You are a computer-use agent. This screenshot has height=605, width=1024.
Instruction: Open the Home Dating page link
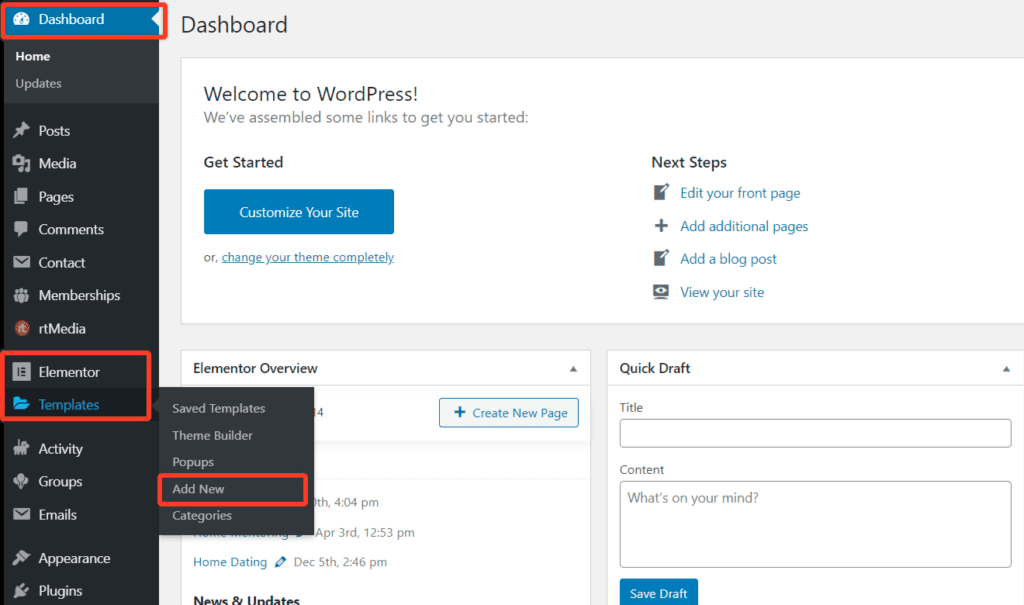point(230,562)
